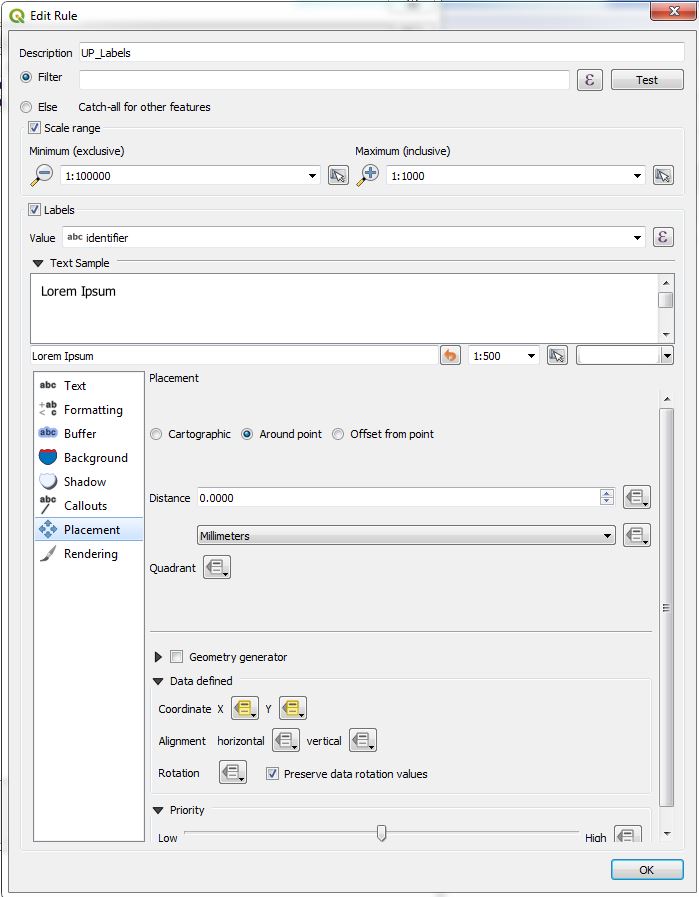The width and height of the screenshot is (699, 897).
Task: Collapse the Data defined section
Action: click(x=158, y=681)
